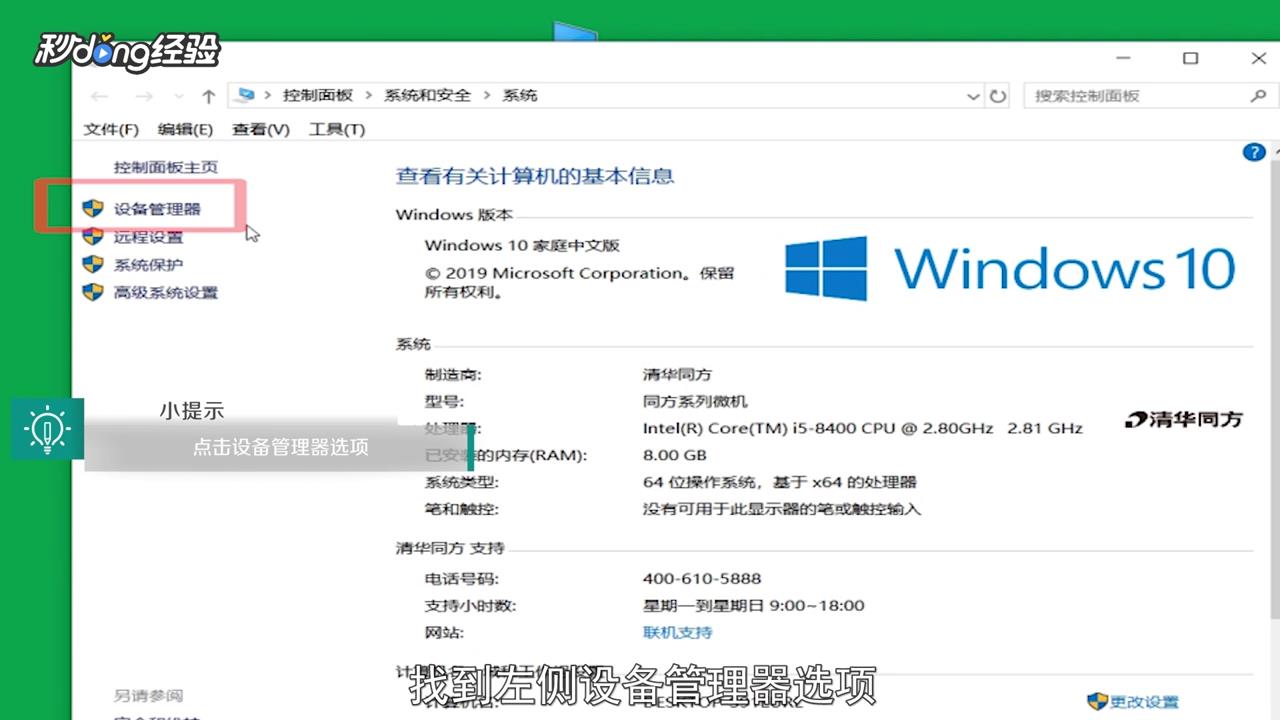
Task: Click the 清华同方 manufacturer logo
Action: (x=1184, y=419)
